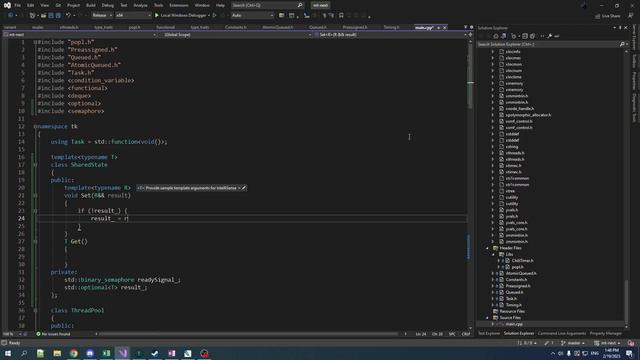Collapse the void Set function outline
Screen dimensions: 640x360
point(35,196)
